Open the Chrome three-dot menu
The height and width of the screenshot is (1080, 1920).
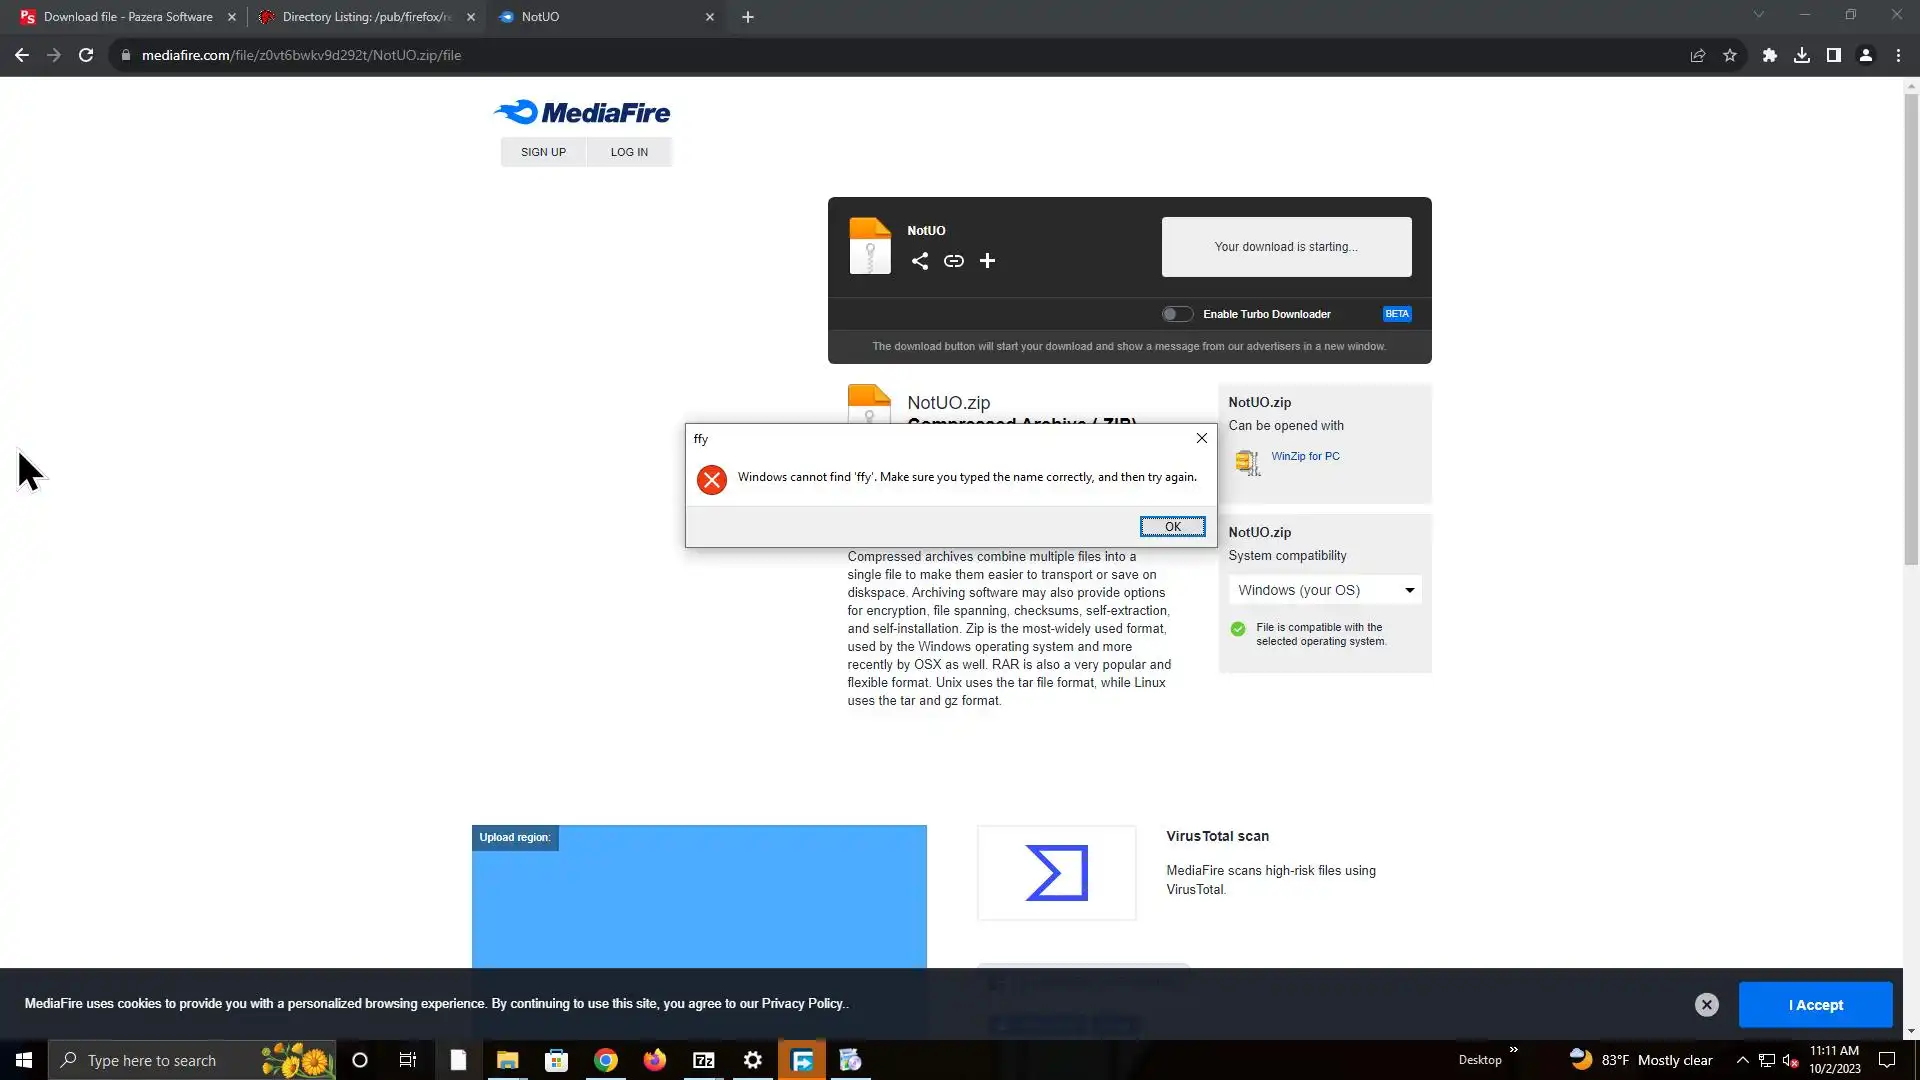1898,55
